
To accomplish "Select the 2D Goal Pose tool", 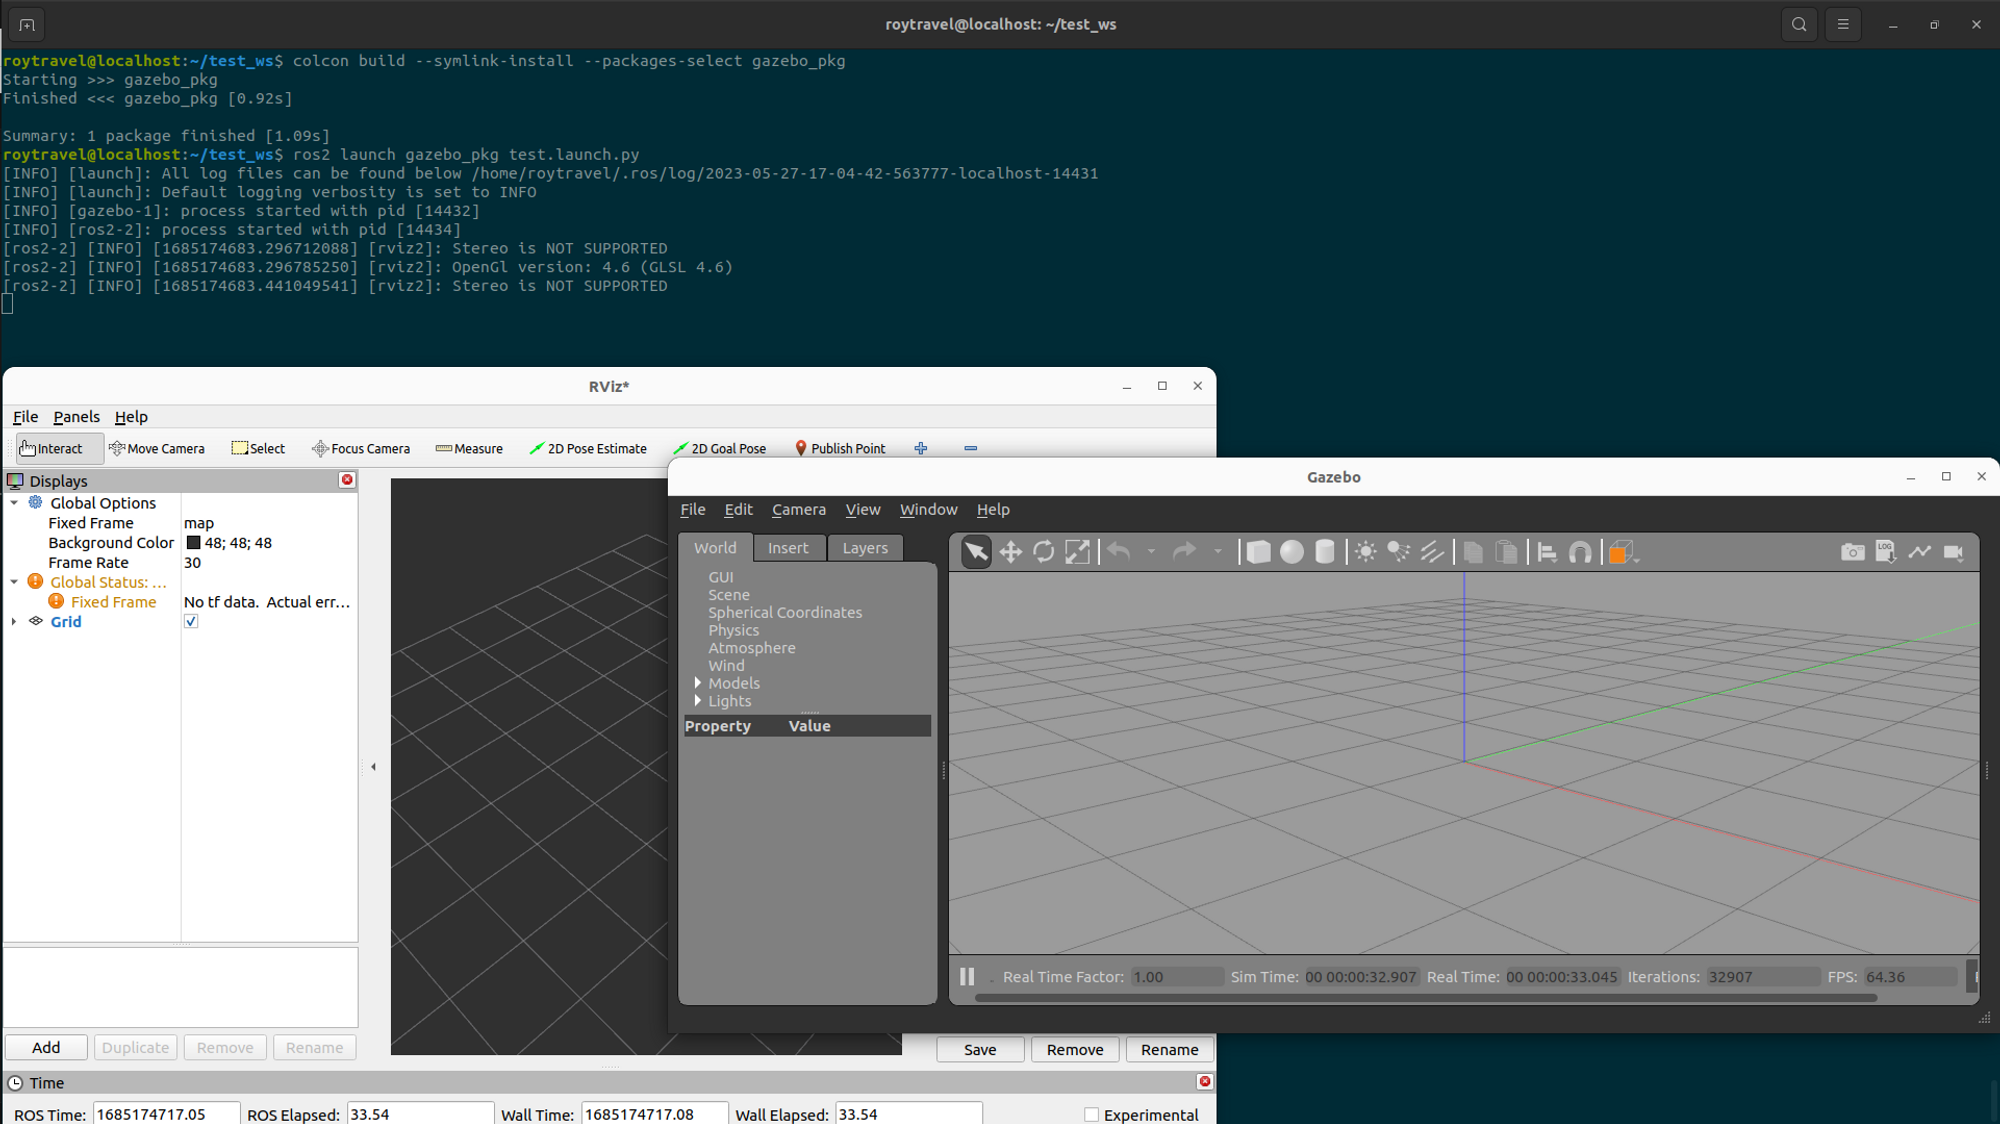I will click(x=719, y=448).
